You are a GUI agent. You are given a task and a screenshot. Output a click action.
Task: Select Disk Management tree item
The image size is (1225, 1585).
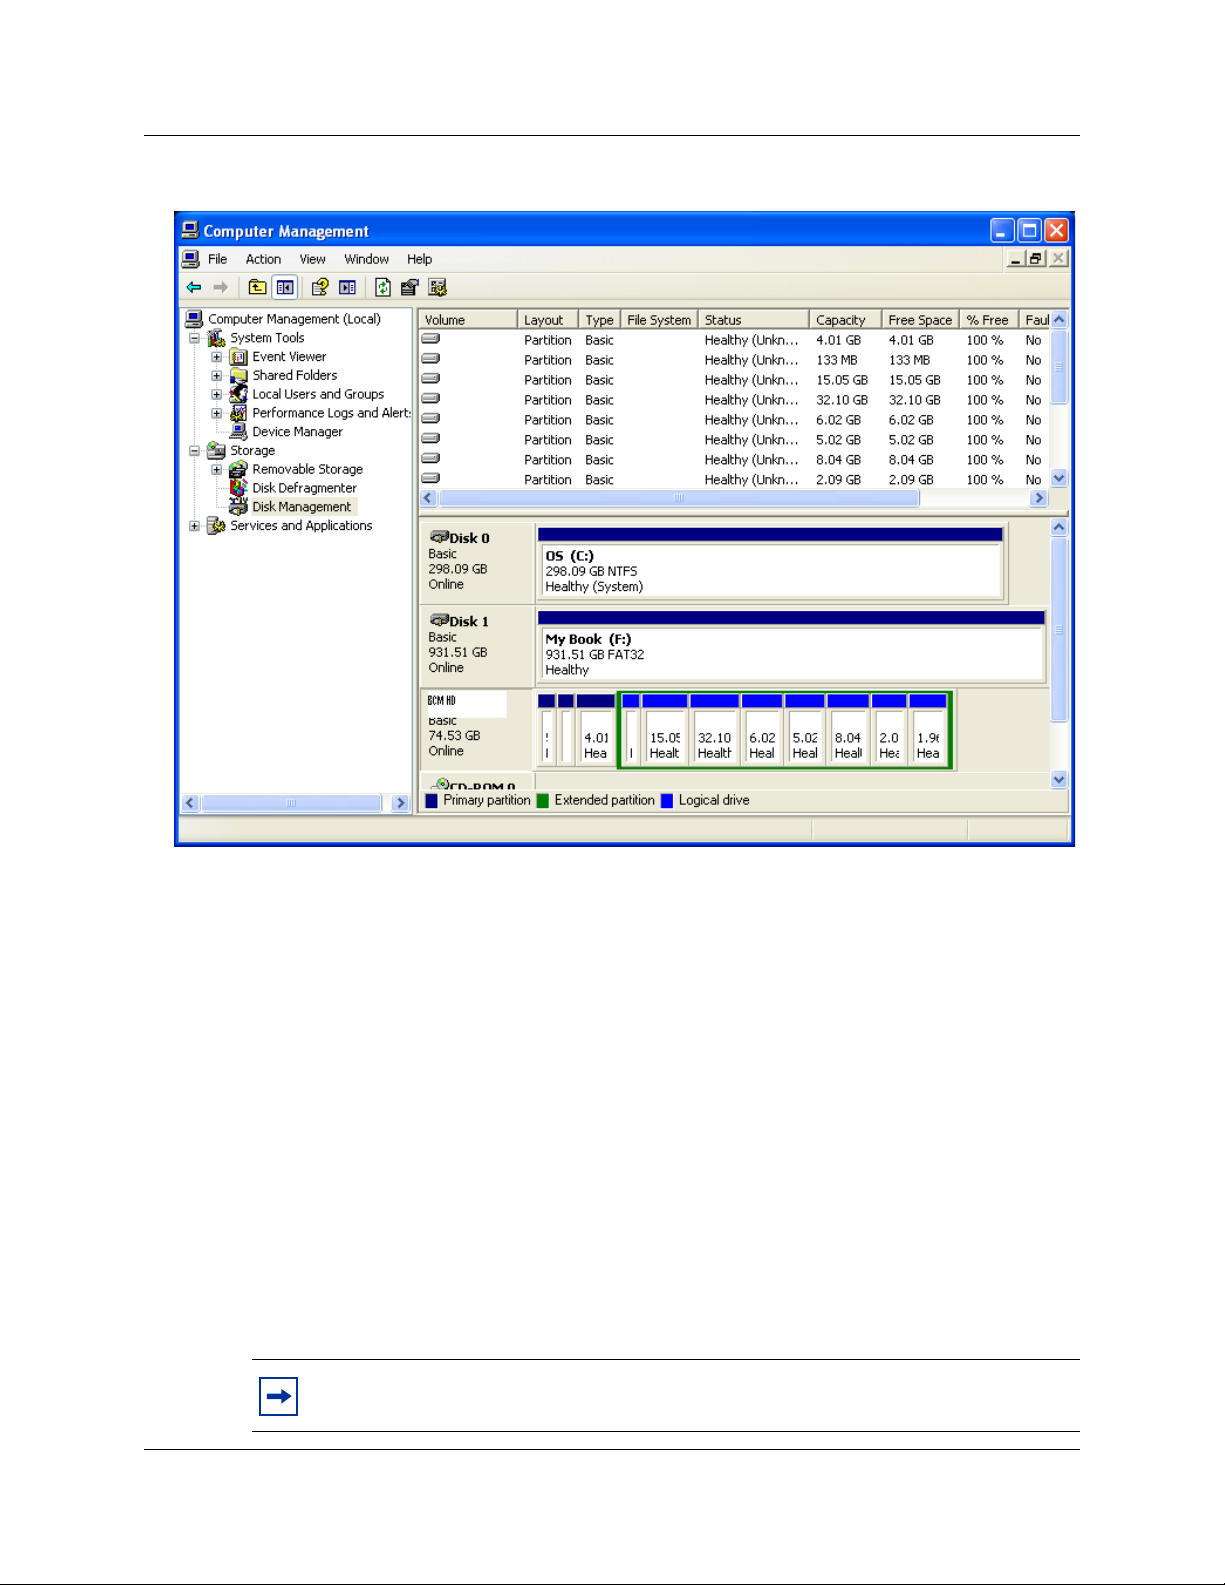tap(301, 507)
